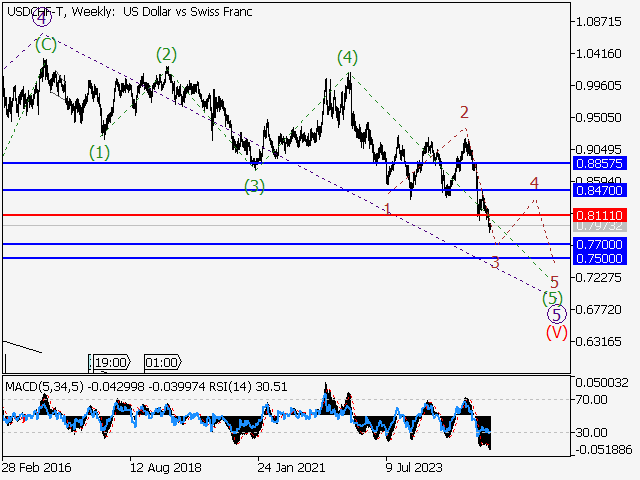Select the 0.77000 price level tag
640x480 pixels.
click(600, 244)
